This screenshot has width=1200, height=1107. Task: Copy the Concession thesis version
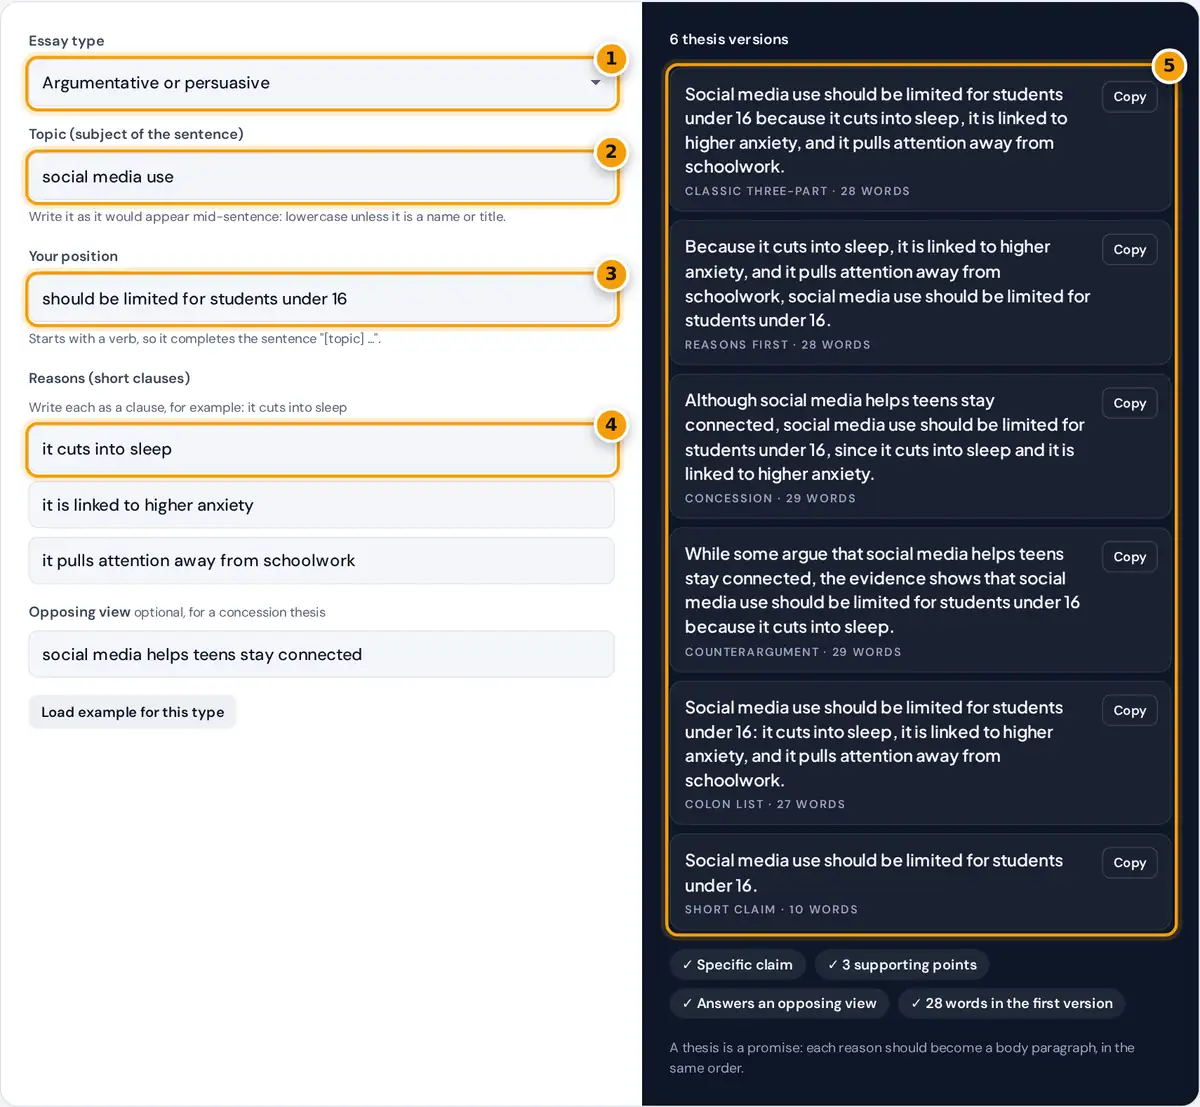pos(1129,403)
